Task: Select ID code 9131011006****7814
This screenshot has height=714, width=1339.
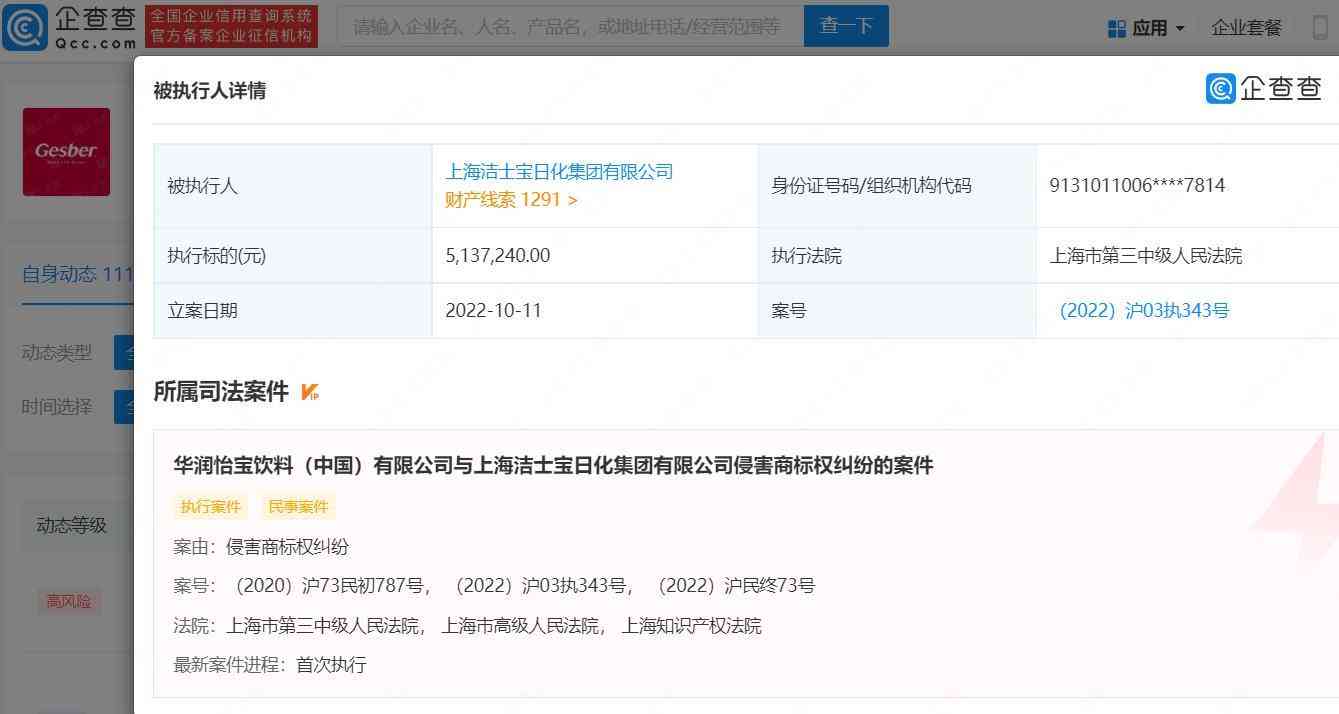Action: [1137, 186]
